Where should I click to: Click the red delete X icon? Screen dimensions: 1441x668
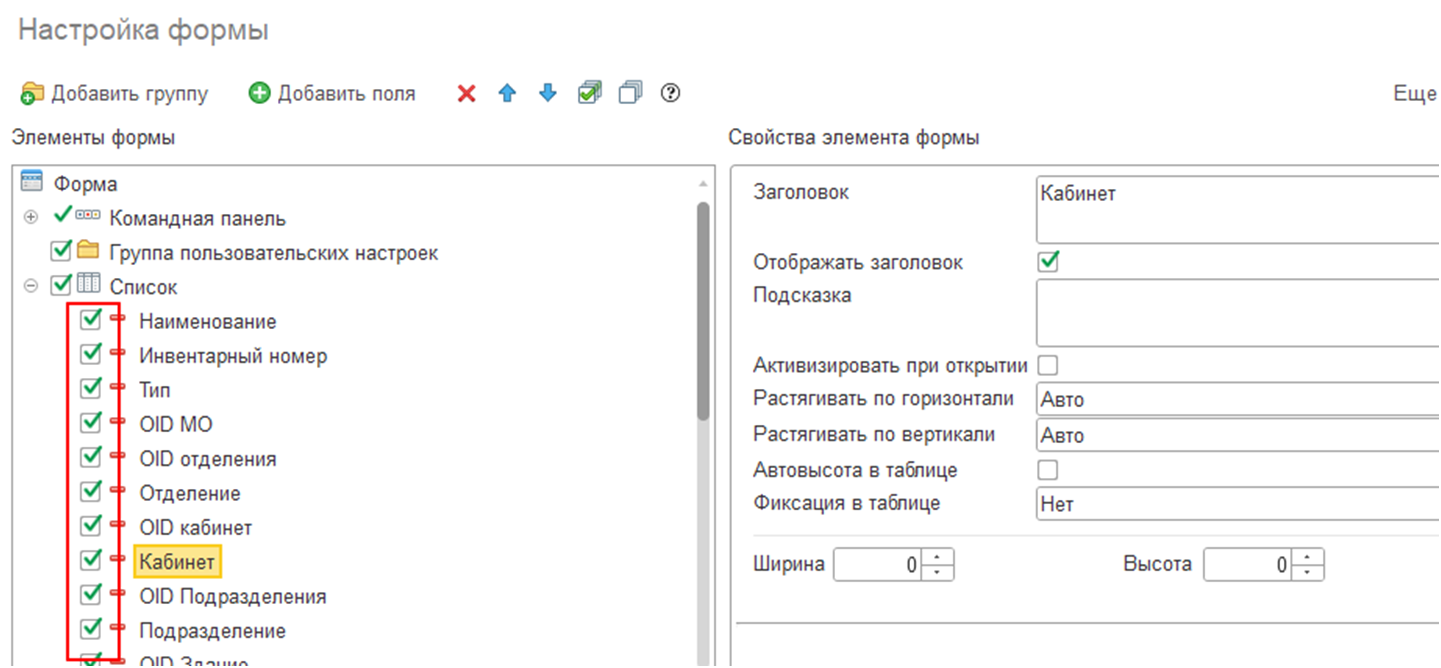click(x=466, y=94)
